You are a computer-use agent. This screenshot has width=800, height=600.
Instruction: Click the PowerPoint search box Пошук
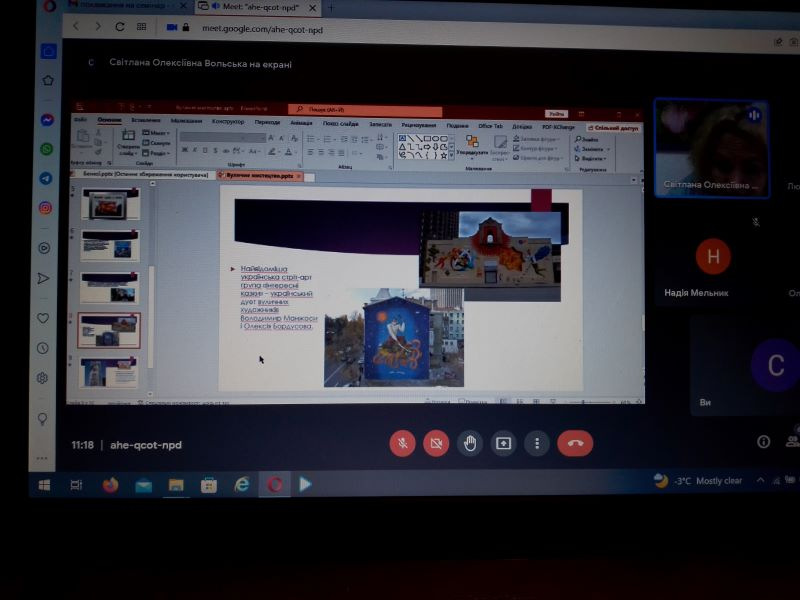pos(365,110)
